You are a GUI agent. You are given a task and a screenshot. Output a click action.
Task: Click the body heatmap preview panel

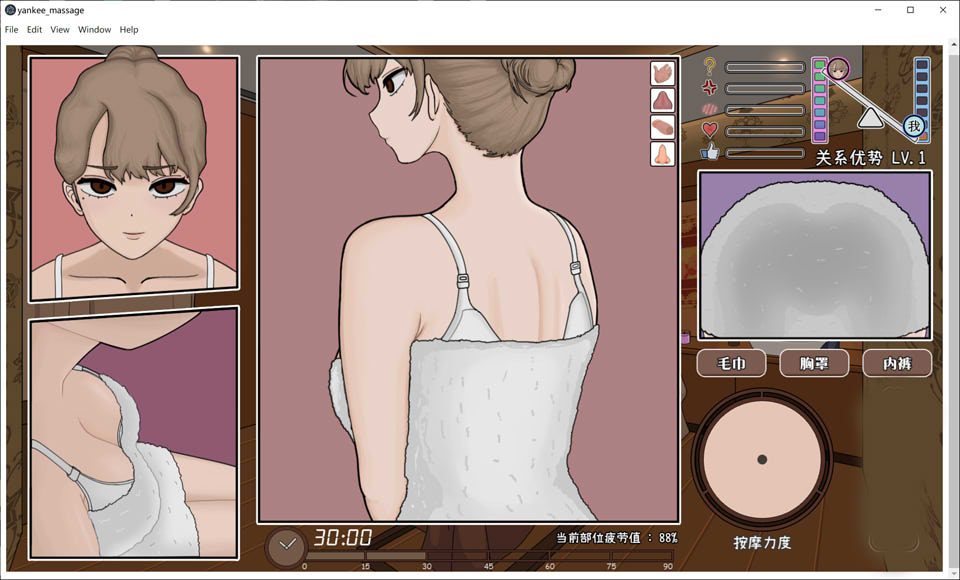tap(814, 255)
